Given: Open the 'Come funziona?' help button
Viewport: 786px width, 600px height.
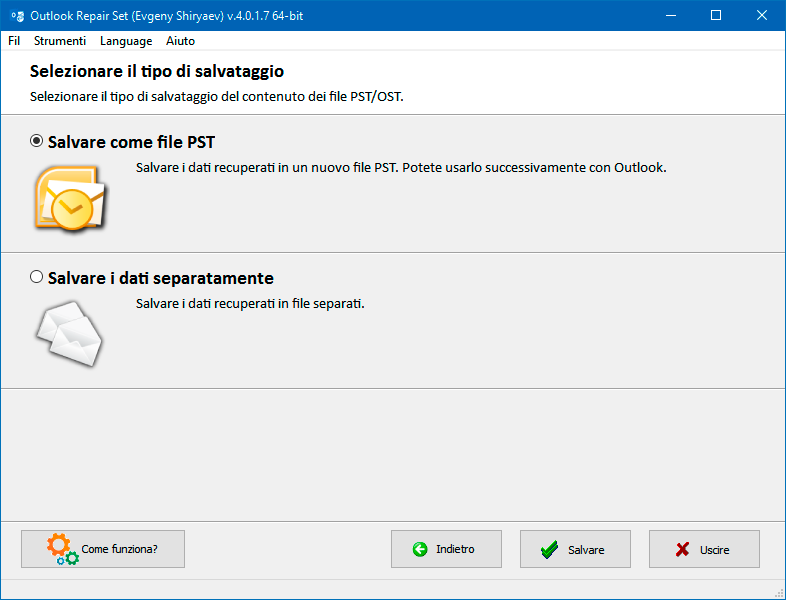Looking at the screenshot, I should point(103,549).
